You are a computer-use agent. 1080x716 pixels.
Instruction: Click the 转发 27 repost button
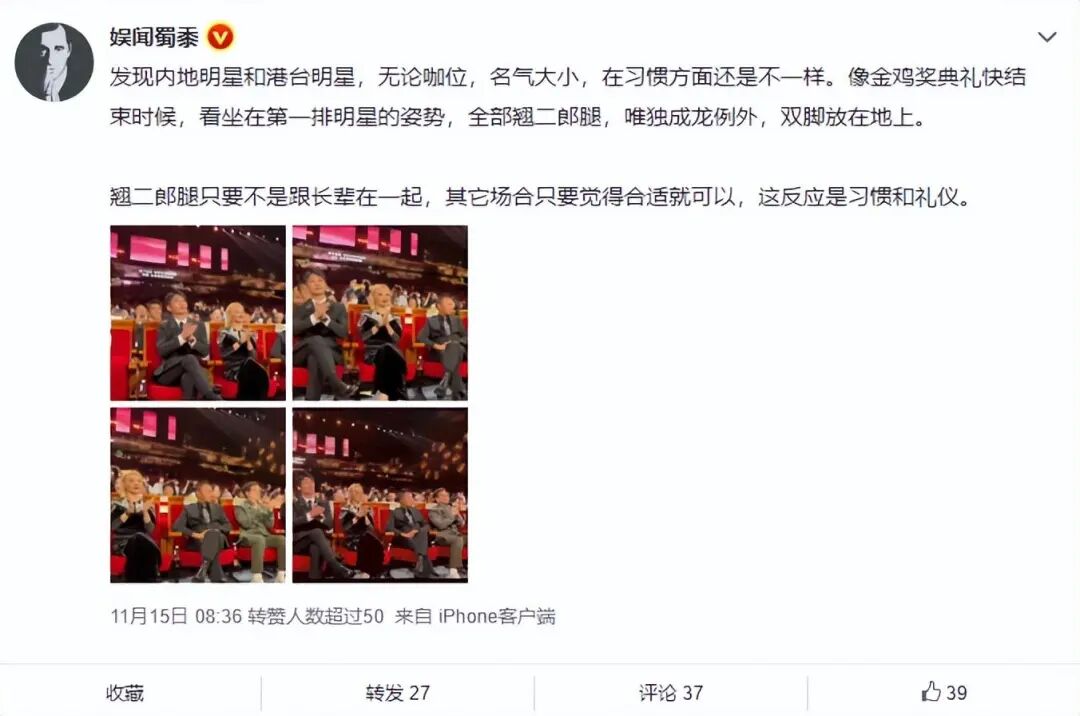pos(397,693)
